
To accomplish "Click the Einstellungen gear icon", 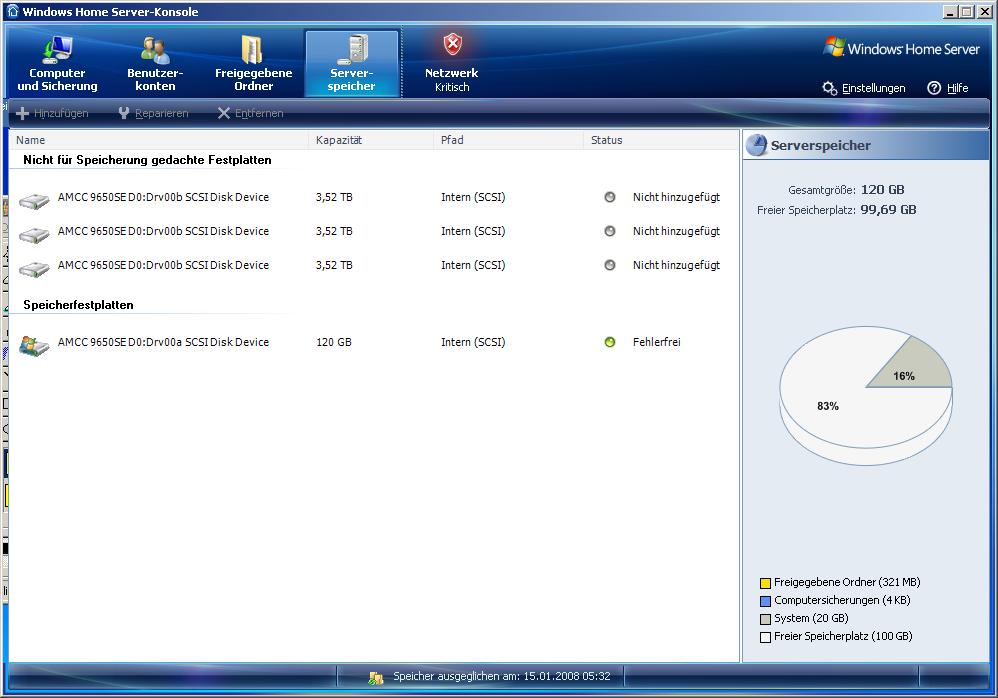I will tap(829, 88).
